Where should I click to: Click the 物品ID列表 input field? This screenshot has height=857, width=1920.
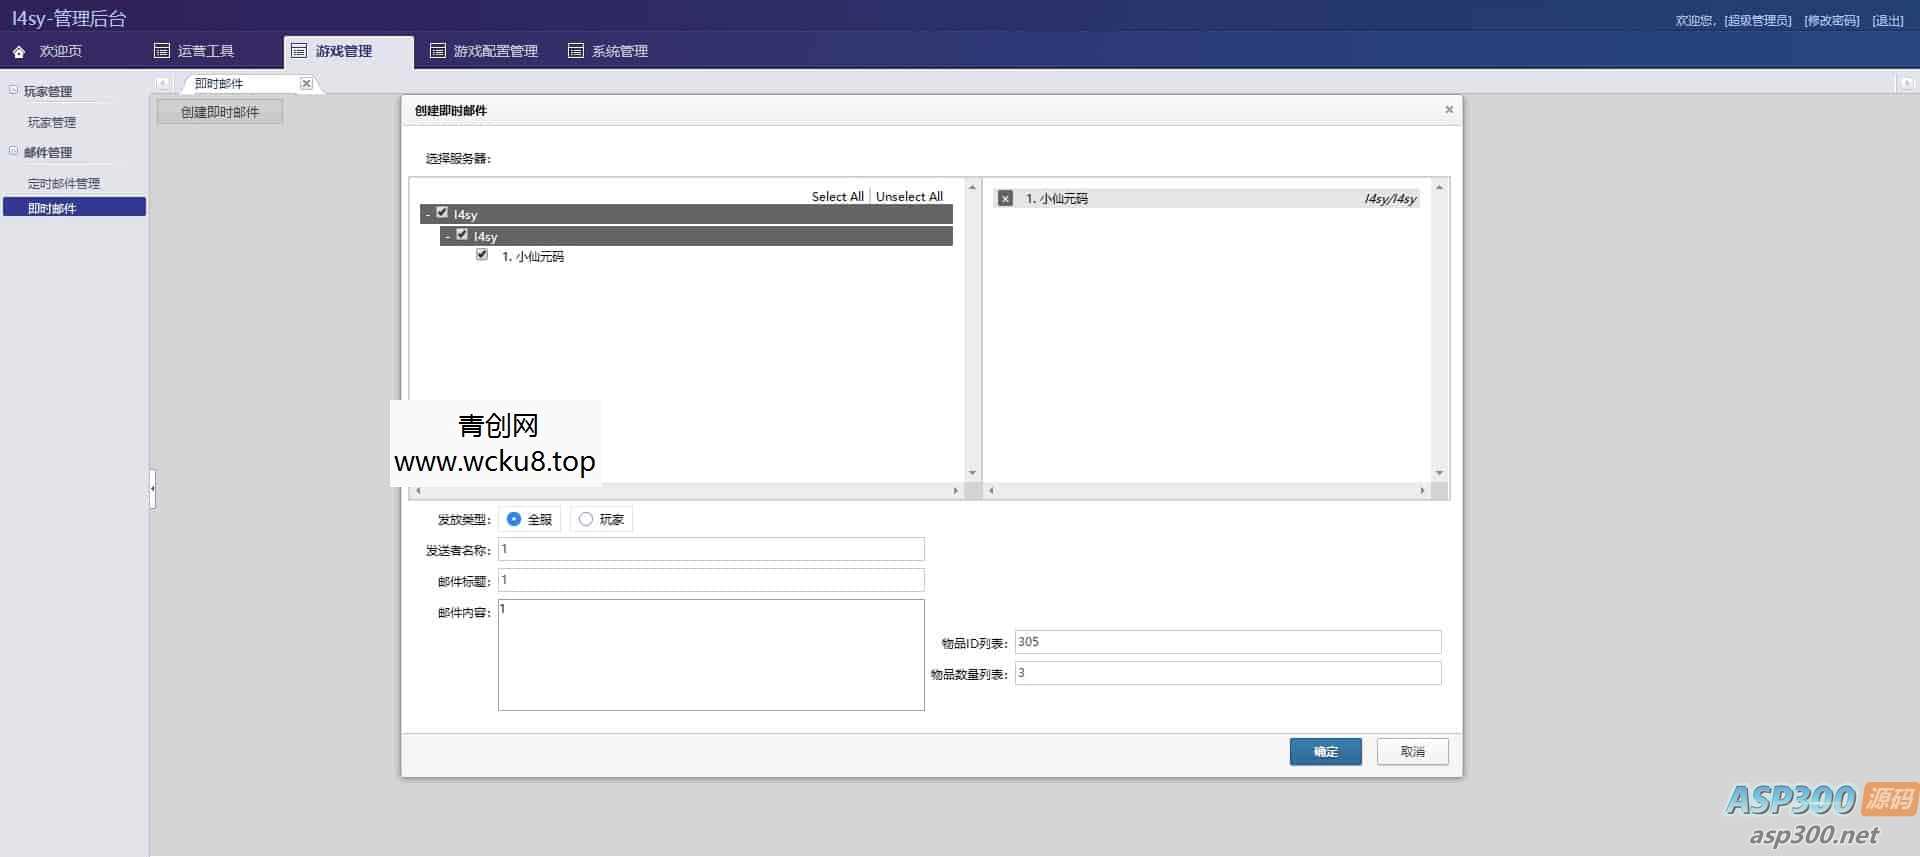pos(1227,642)
